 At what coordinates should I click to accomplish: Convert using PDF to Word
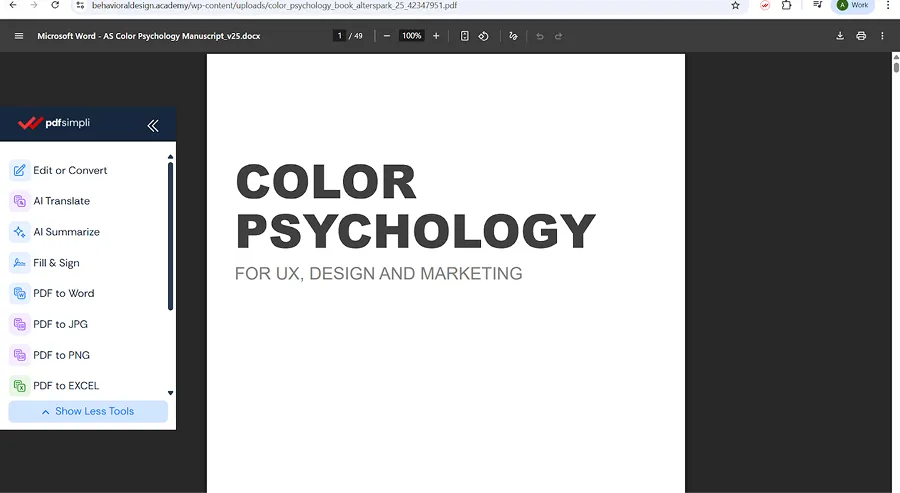point(63,293)
